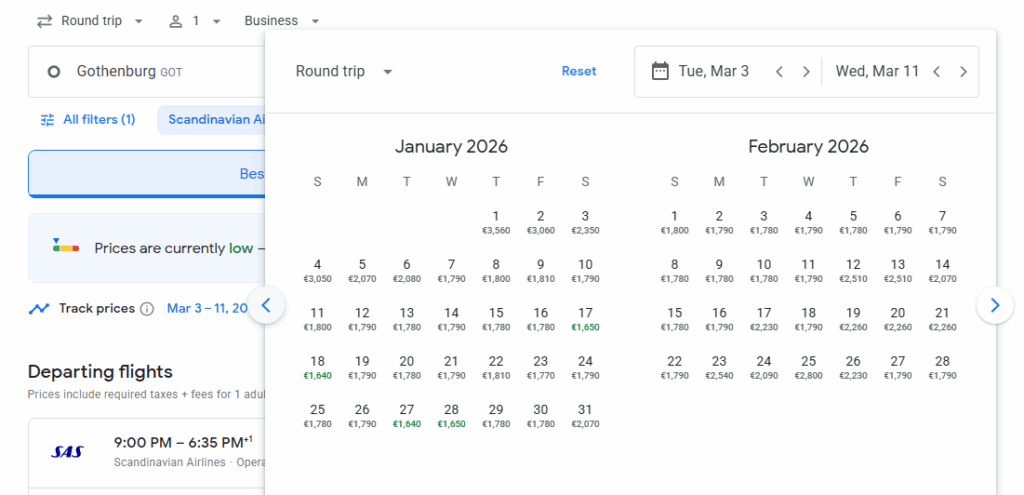Open top Round trip type dropdown
The height and width of the screenshot is (495, 1024).
click(x=90, y=21)
